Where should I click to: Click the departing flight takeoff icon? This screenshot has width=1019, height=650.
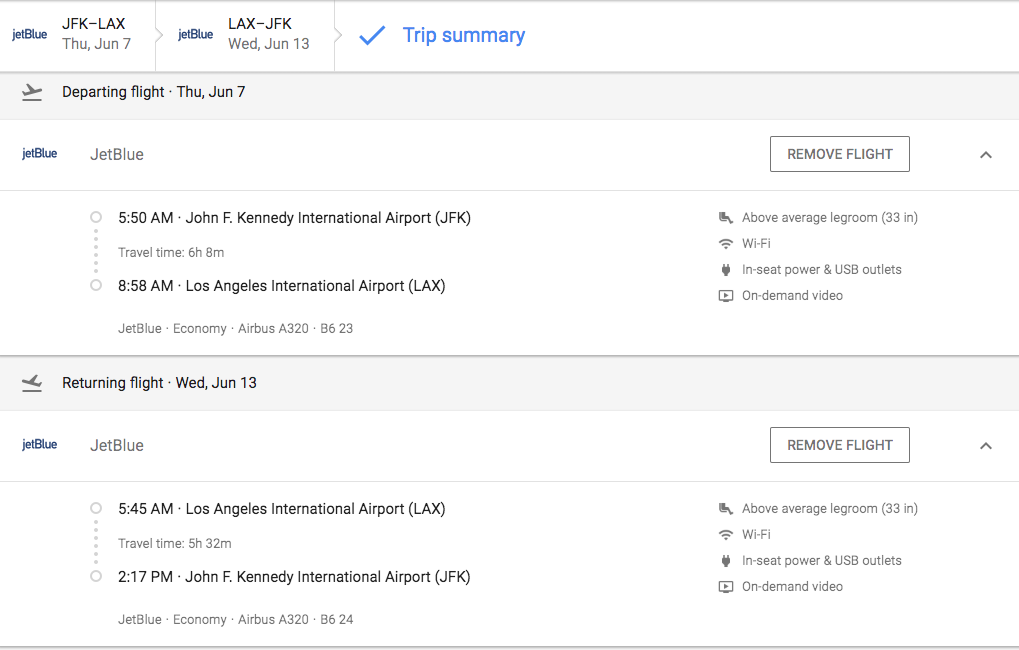coord(32,92)
